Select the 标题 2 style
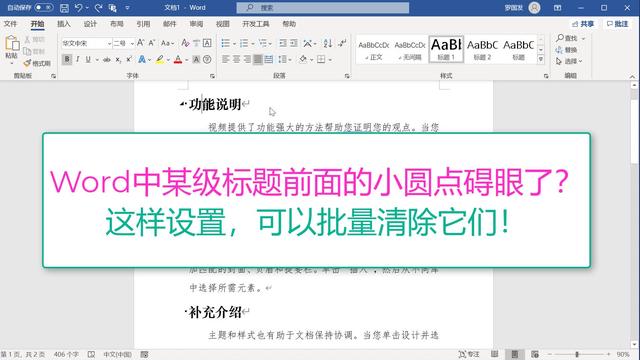Image resolution: width=640 pixels, height=360 pixels. coord(482,49)
